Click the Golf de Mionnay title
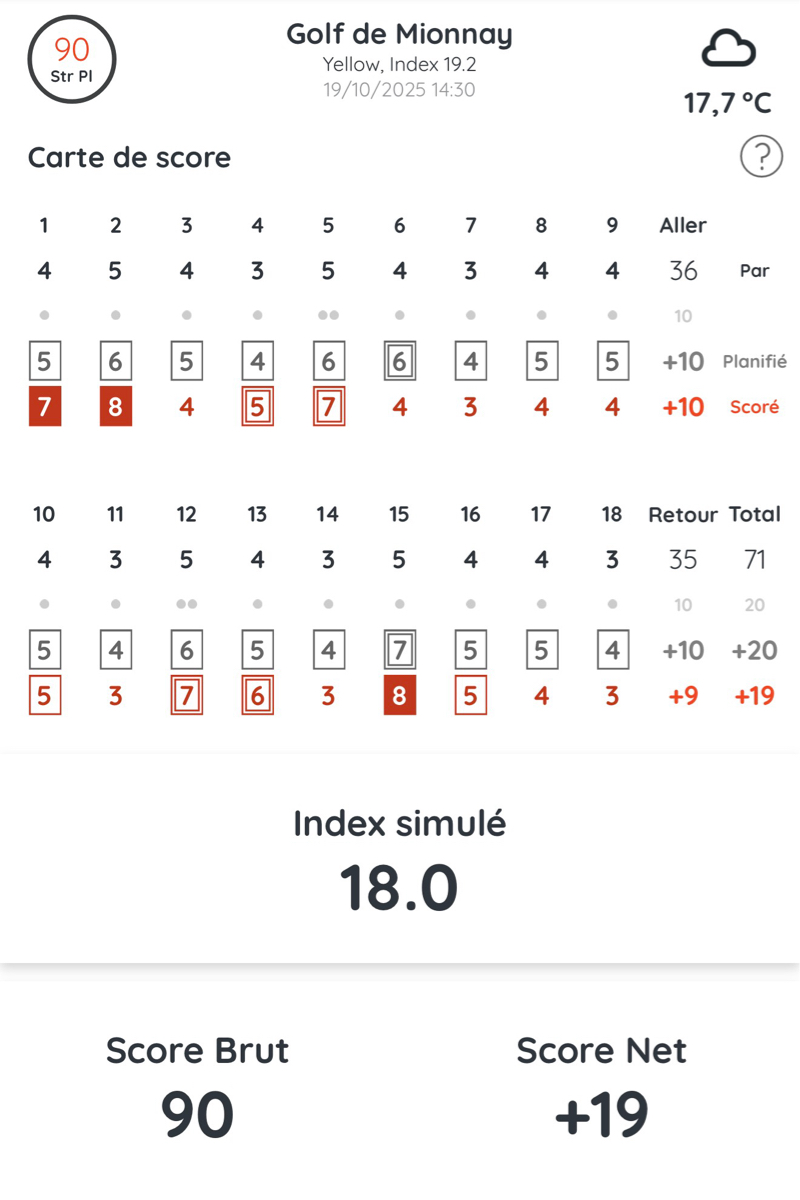The width and height of the screenshot is (800, 1200). click(399, 34)
